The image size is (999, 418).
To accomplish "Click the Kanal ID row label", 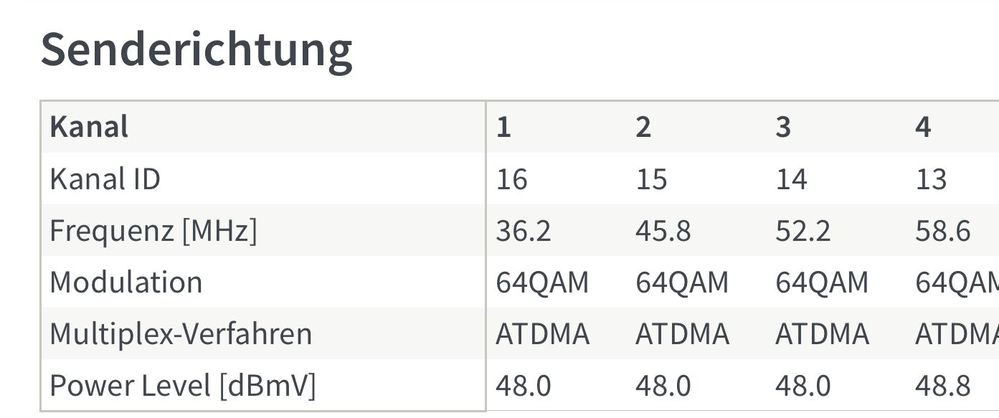I will tap(105, 179).
